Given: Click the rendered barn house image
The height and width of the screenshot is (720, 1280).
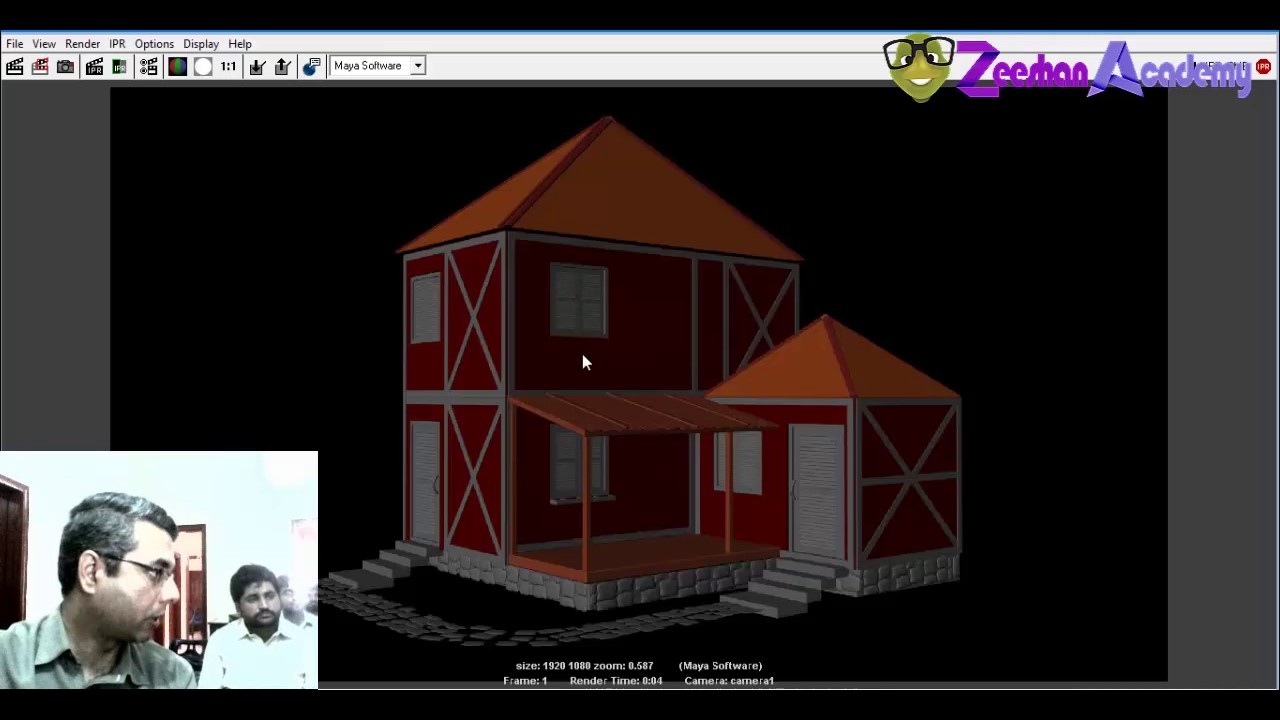Looking at the screenshot, I should pos(638,385).
